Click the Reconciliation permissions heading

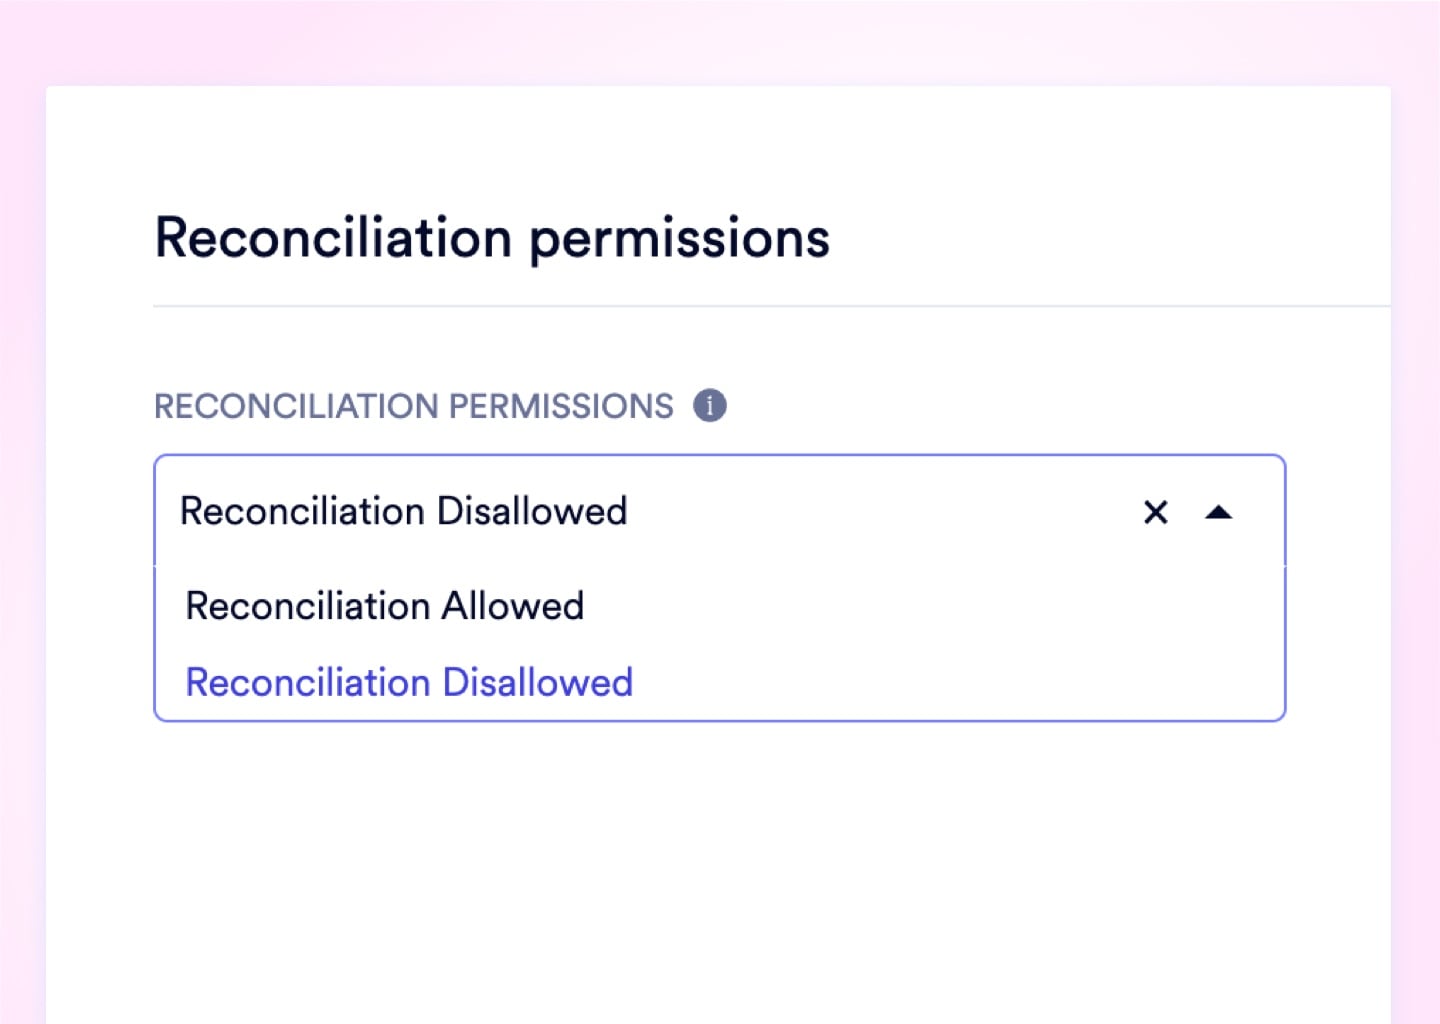tap(492, 238)
